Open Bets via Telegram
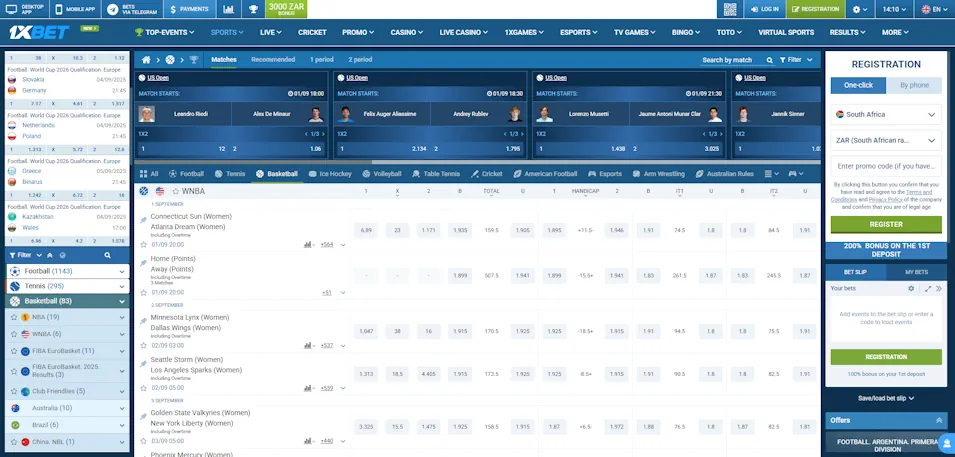Viewport: 955px width, 457px height. [x=132, y=9]
